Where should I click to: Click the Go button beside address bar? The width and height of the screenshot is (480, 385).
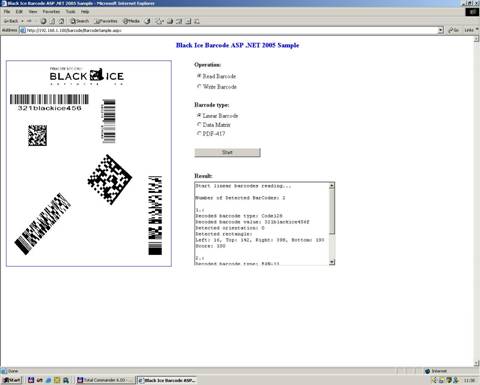pyautogui.click(x=453, y=30)
